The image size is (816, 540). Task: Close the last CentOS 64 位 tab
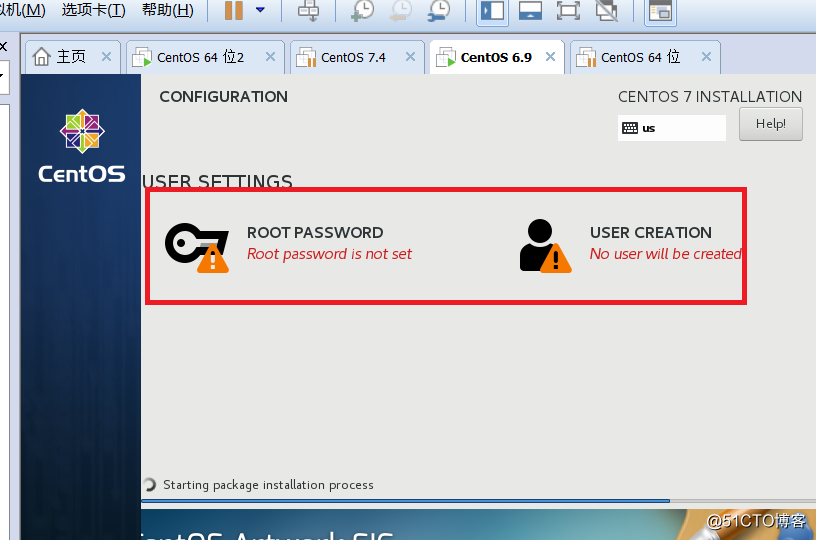tap(706, 57)
